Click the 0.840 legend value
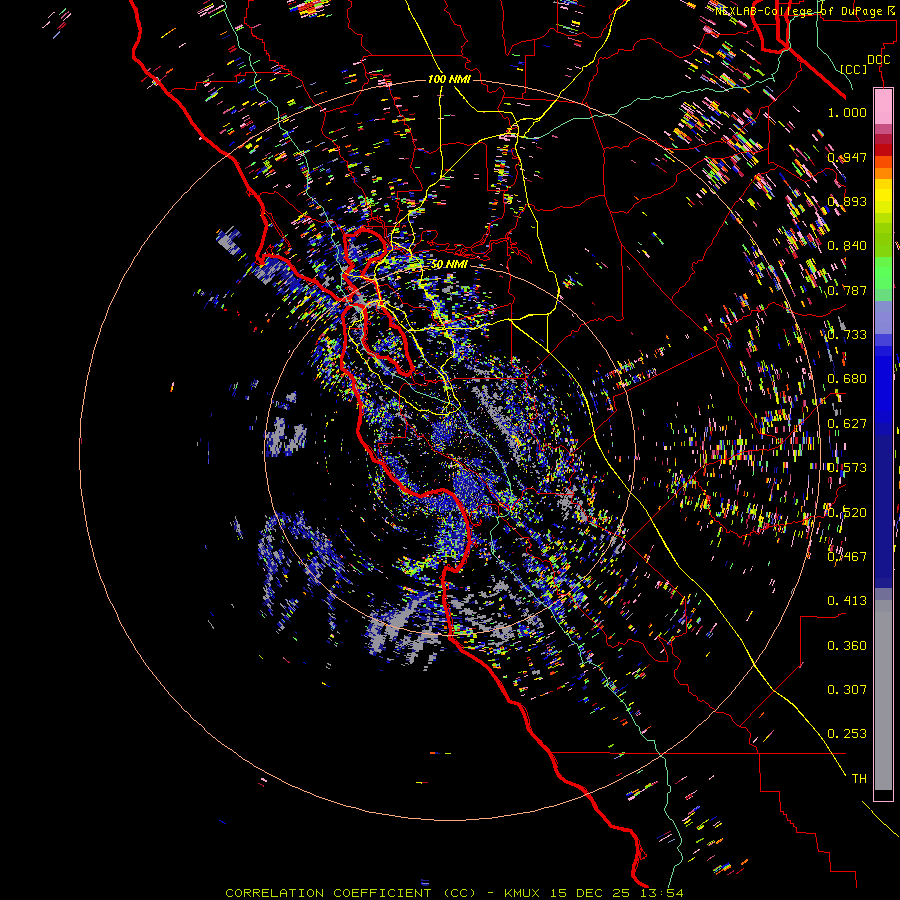The height and width of the screenshot is (900, 900). pyautogui.click(x=847, y=246)
